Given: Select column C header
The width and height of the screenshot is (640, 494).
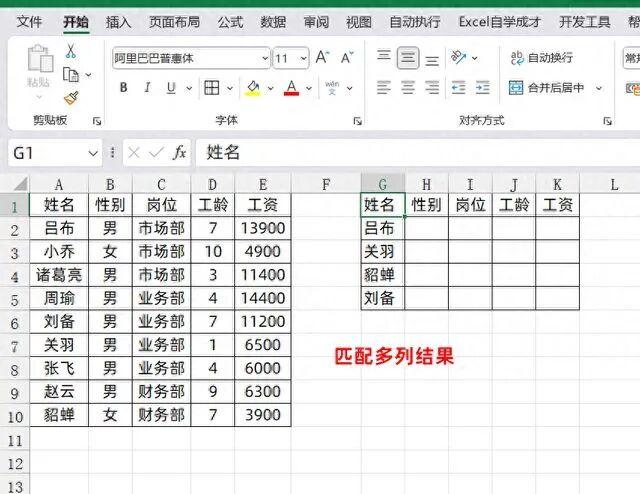Looking at the screenshot, I should point(161,185).
